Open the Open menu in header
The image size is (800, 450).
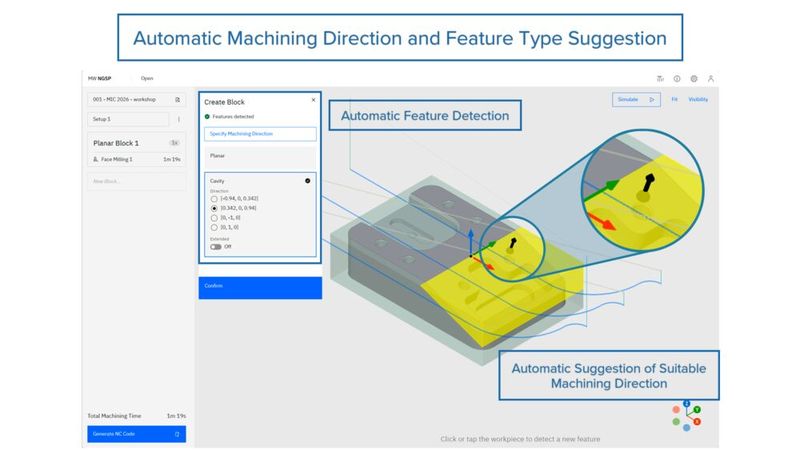tap(147, 79)
